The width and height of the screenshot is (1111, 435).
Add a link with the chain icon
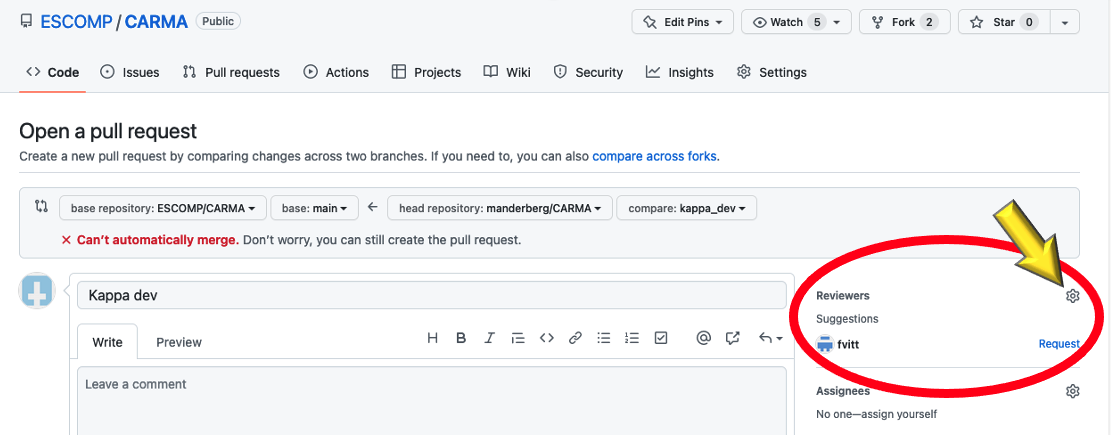click(575, 338)
